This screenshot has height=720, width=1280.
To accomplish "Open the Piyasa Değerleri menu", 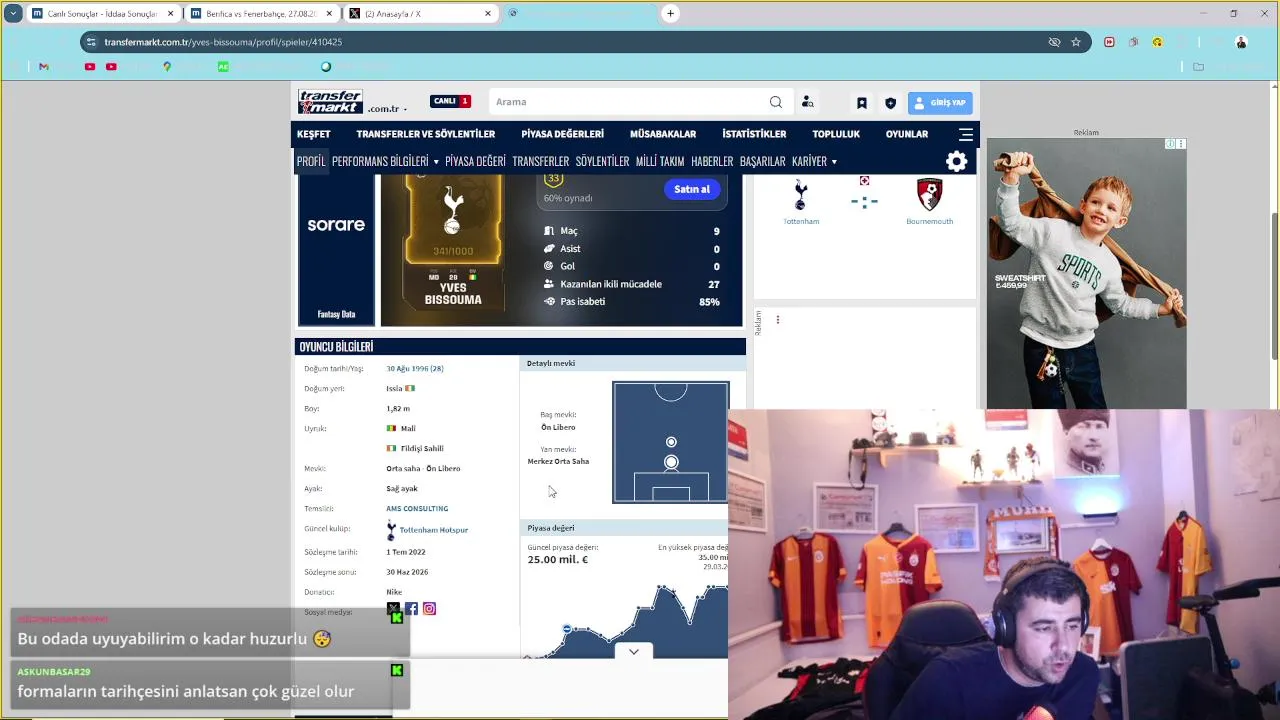I will click(x=563, y=134).
